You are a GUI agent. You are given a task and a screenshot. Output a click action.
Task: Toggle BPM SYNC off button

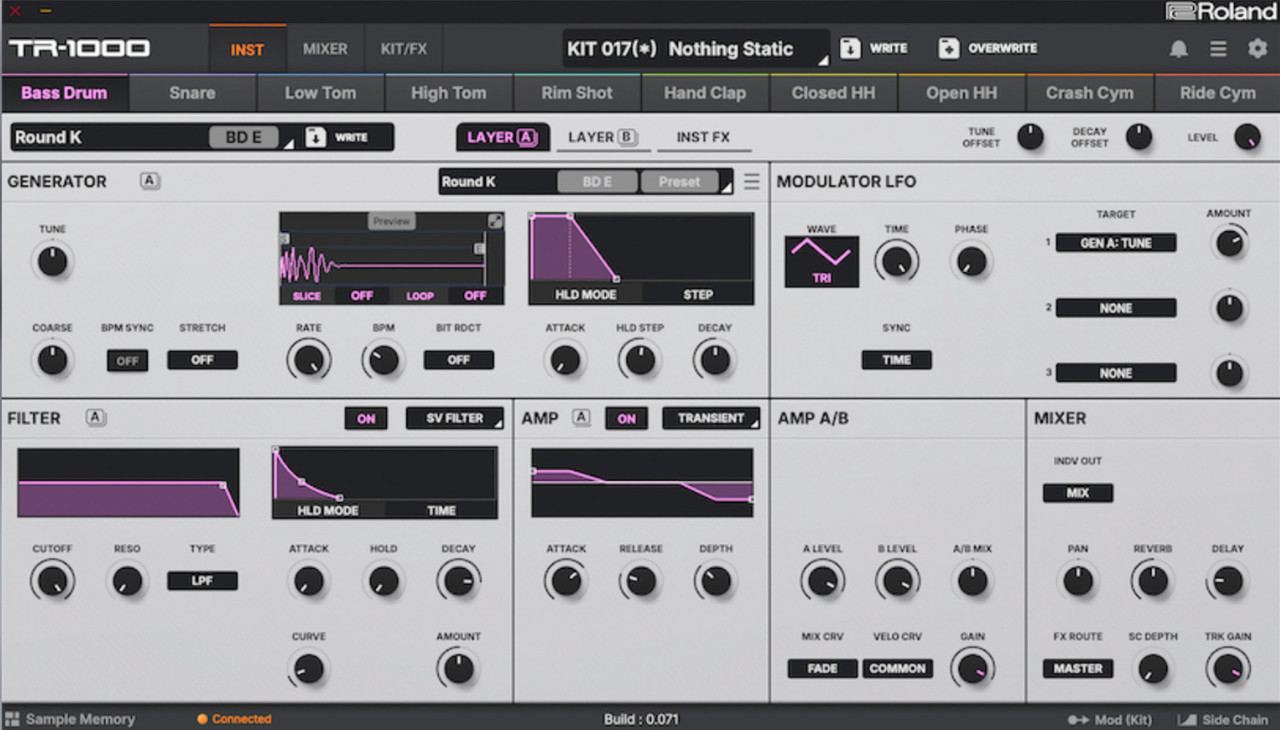(127, 361)
